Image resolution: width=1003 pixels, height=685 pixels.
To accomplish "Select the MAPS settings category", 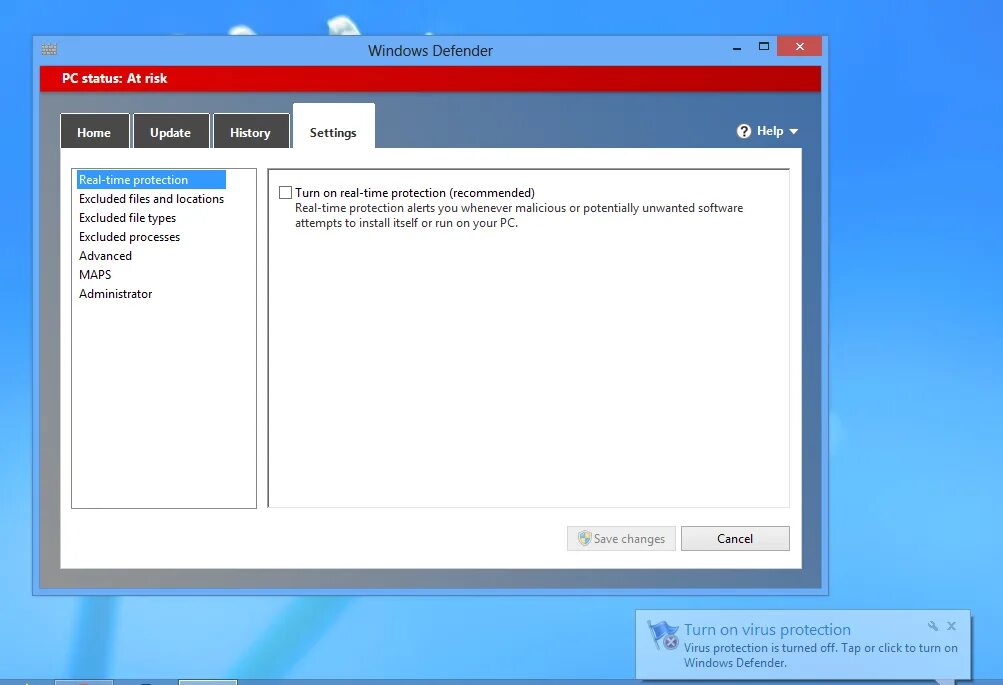I will (95, 274).
